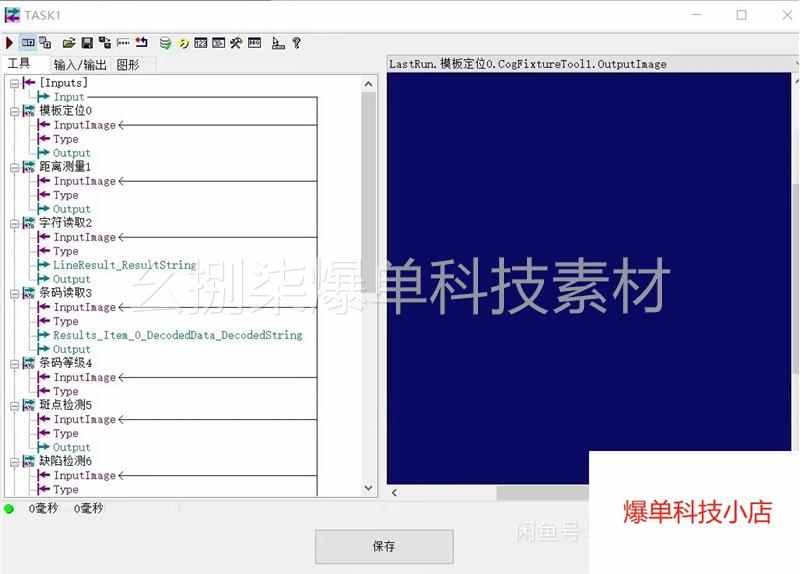The image size is (800, 574).
Task: Select Output under 模板定位0
Action: (71, 153)
